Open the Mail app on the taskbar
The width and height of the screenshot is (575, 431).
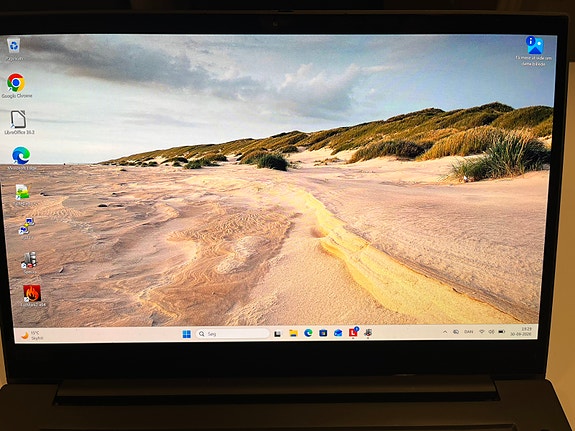point(338,333)
